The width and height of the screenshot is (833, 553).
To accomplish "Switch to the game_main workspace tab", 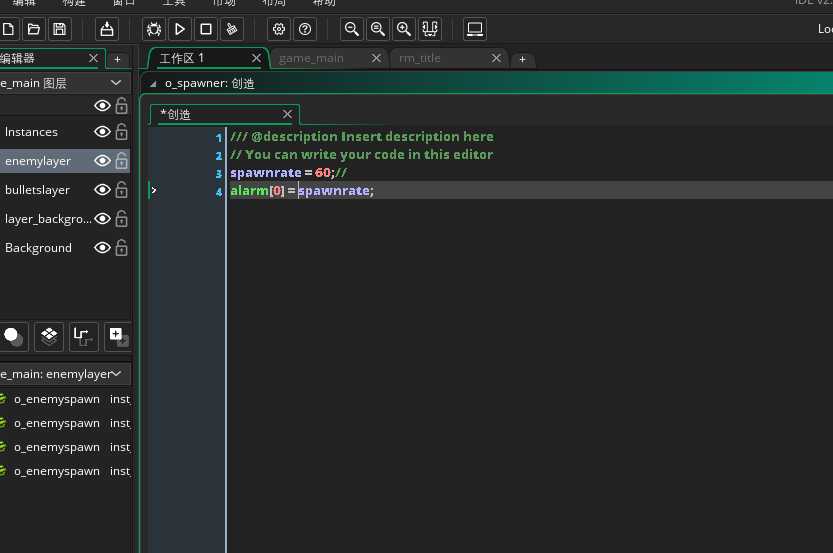I will (x=311, y=58).
